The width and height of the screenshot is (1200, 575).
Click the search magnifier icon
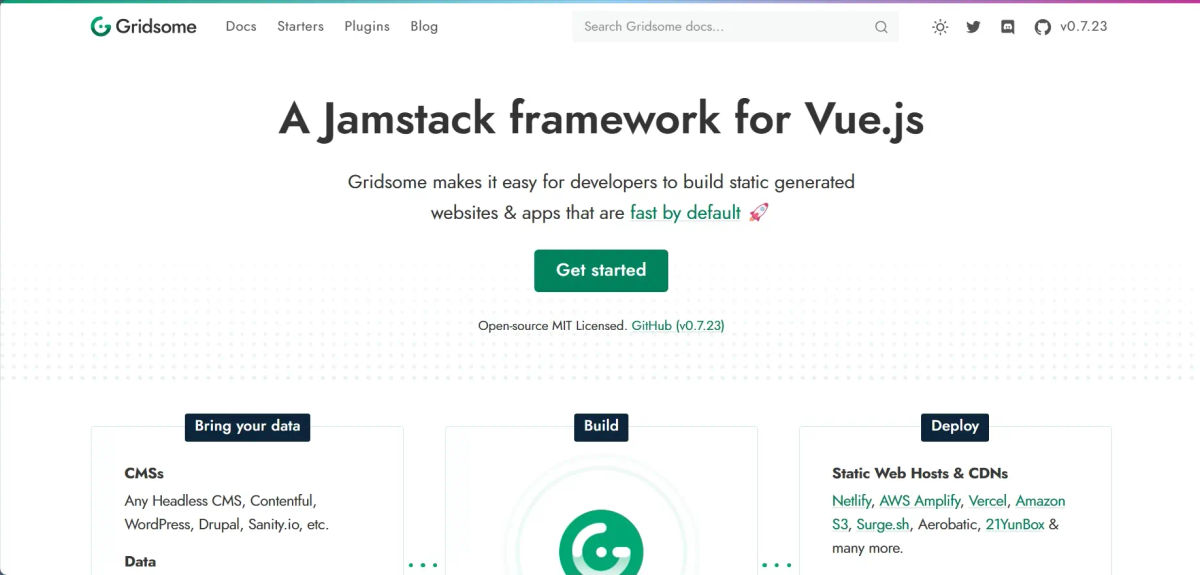tap(881, 27)
